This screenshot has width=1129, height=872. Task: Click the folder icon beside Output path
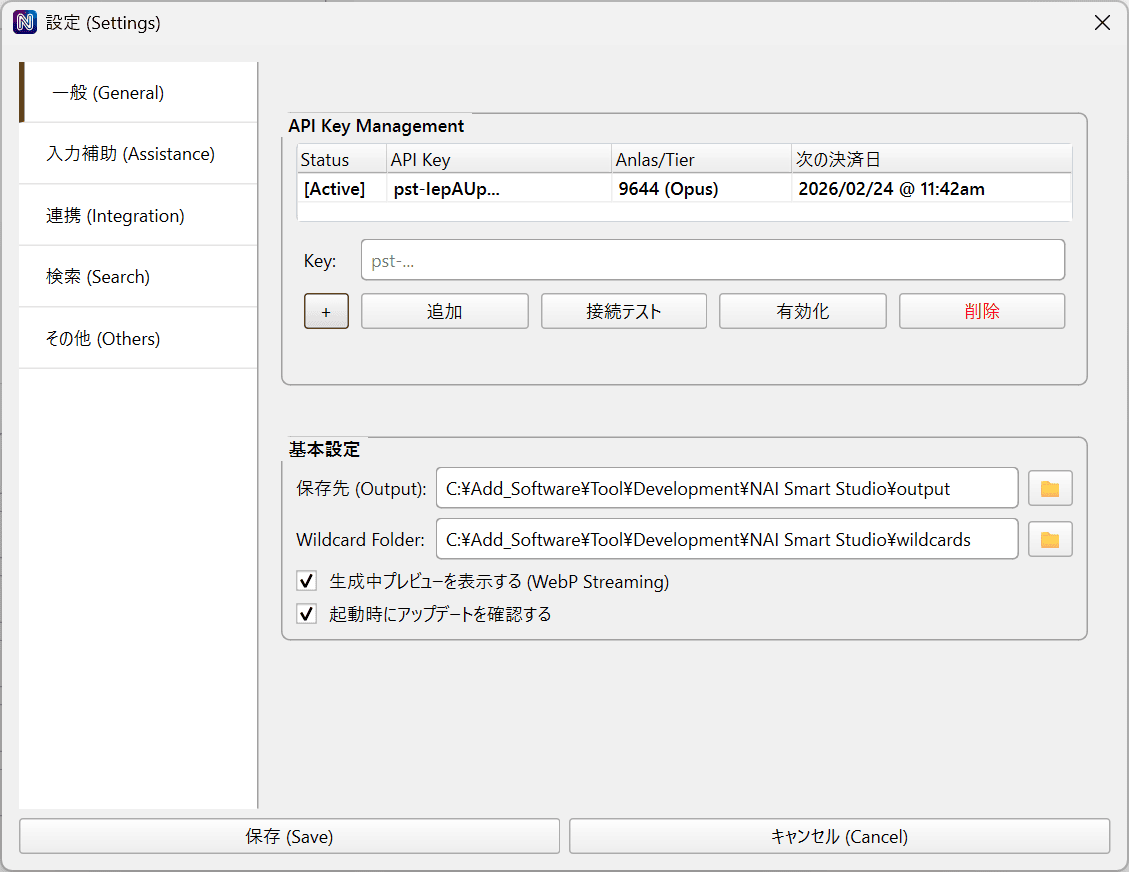tap(1050, 489)
